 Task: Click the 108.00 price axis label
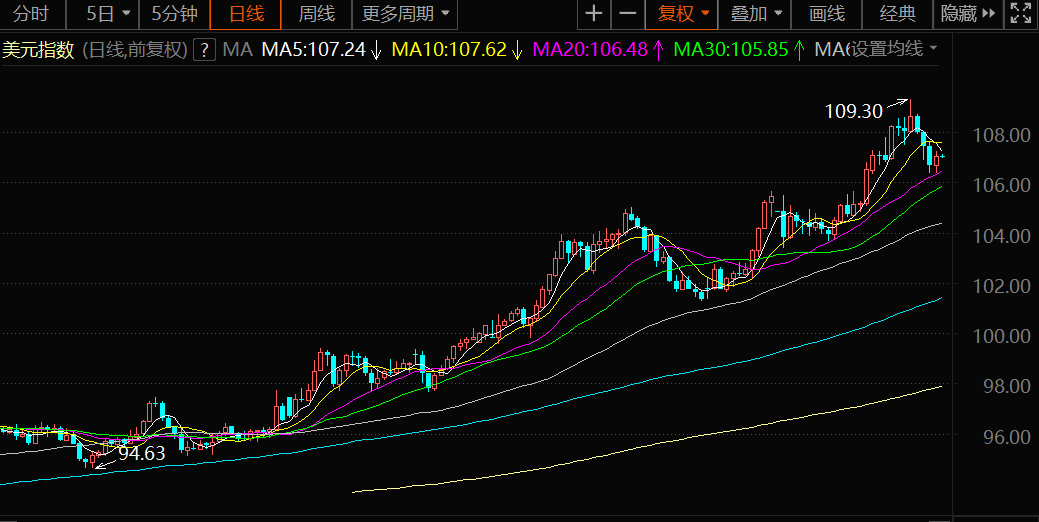[x=1001, y=135]
